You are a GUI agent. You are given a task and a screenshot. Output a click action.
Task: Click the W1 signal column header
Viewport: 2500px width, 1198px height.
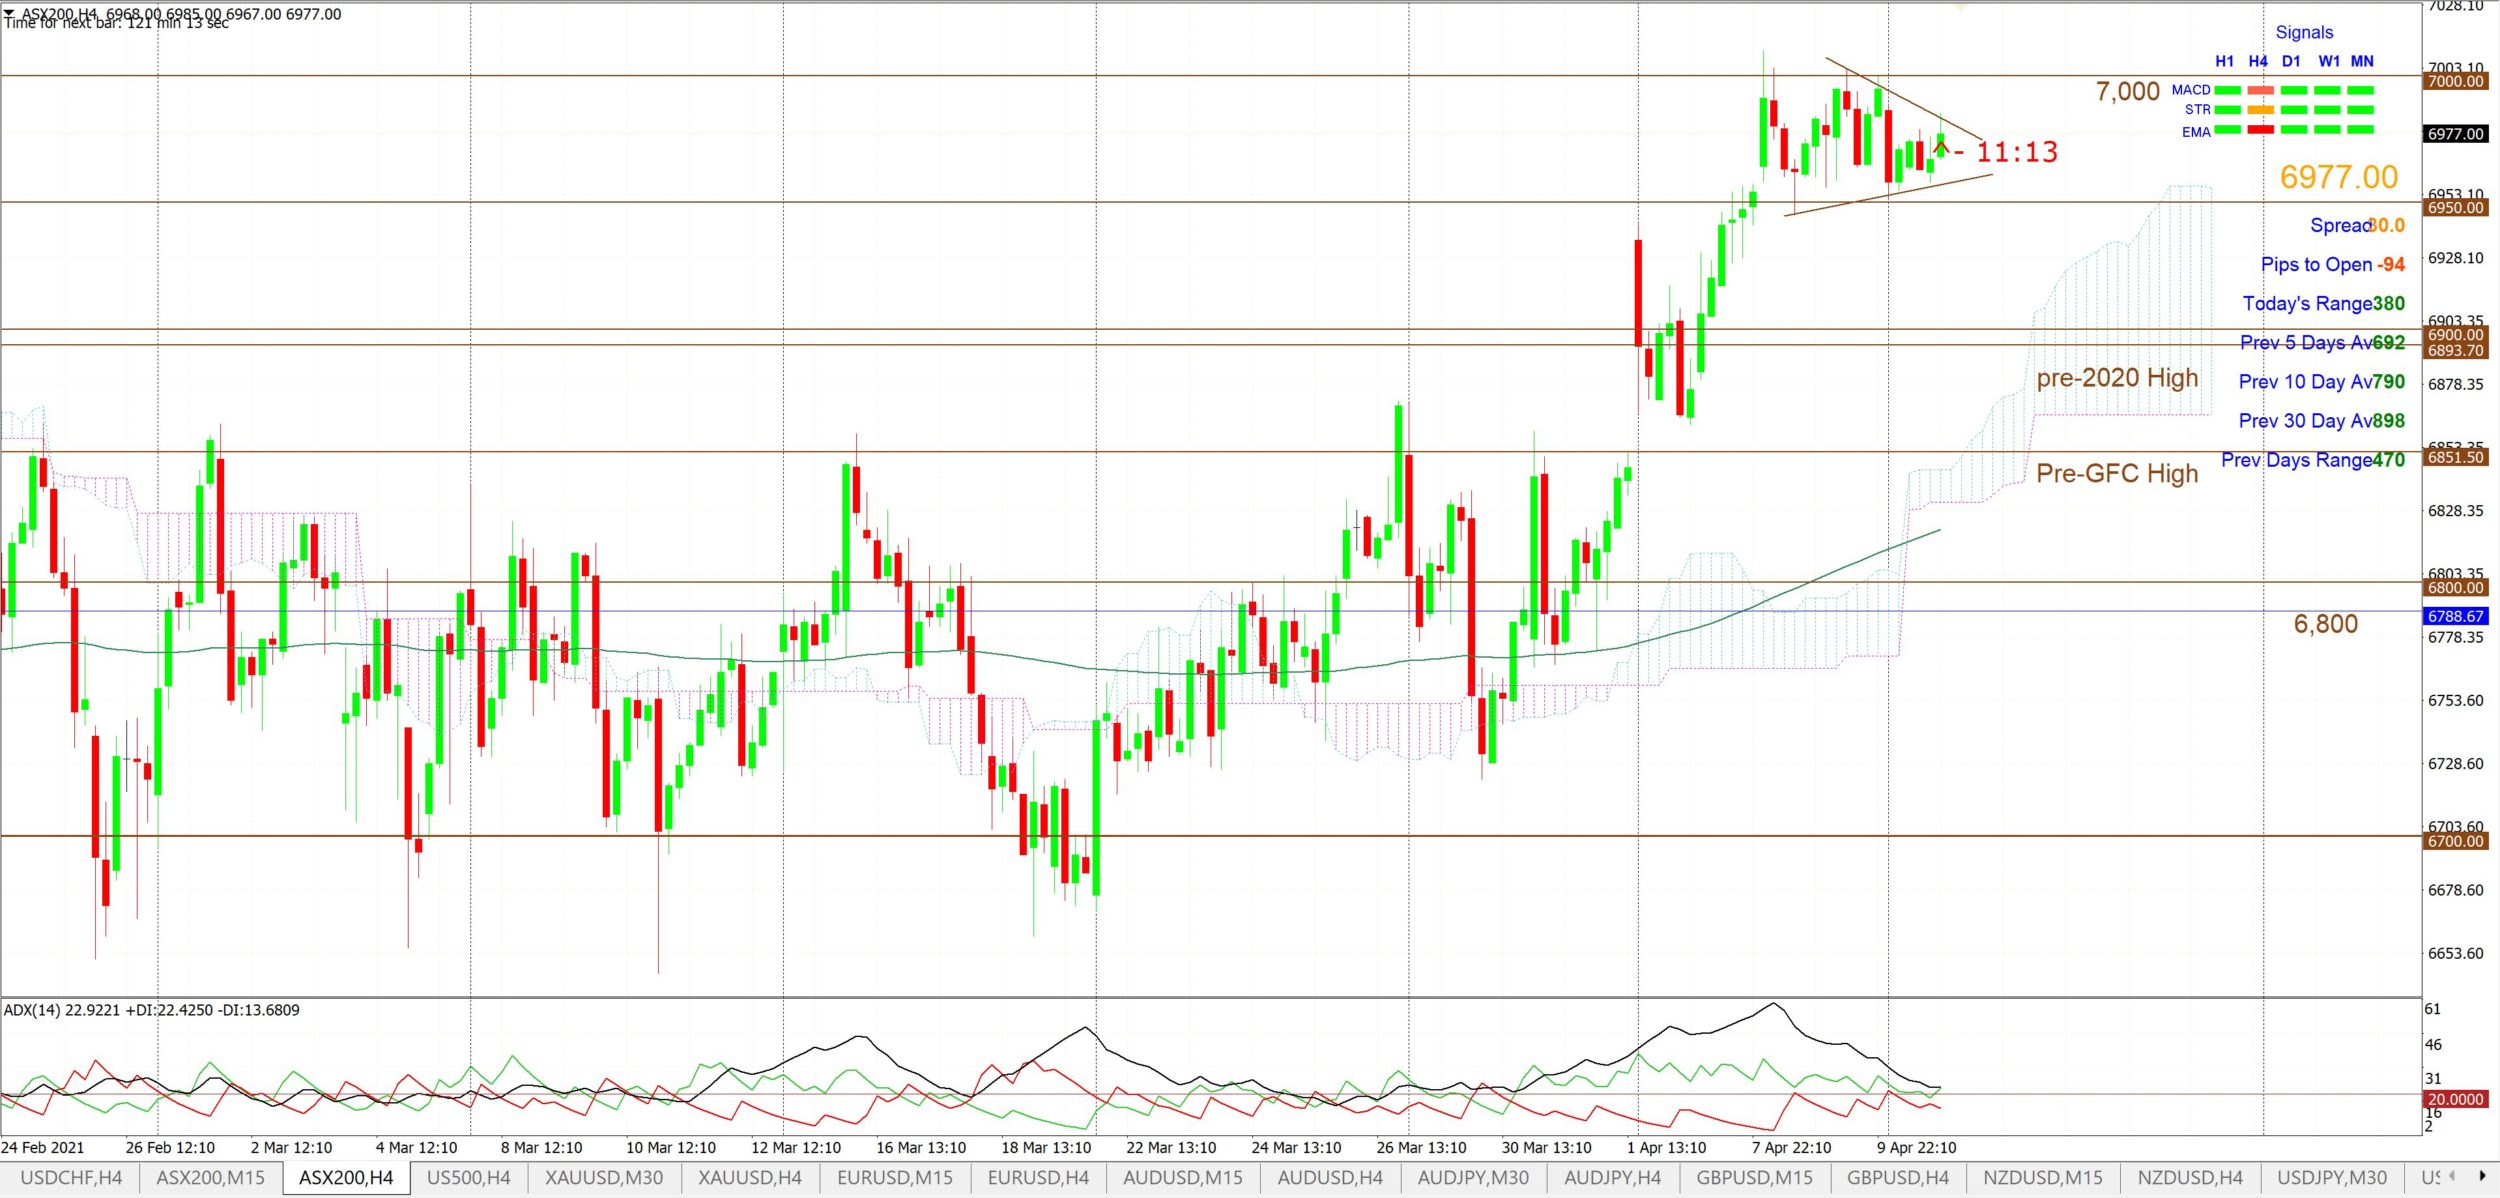(2329, 61)
